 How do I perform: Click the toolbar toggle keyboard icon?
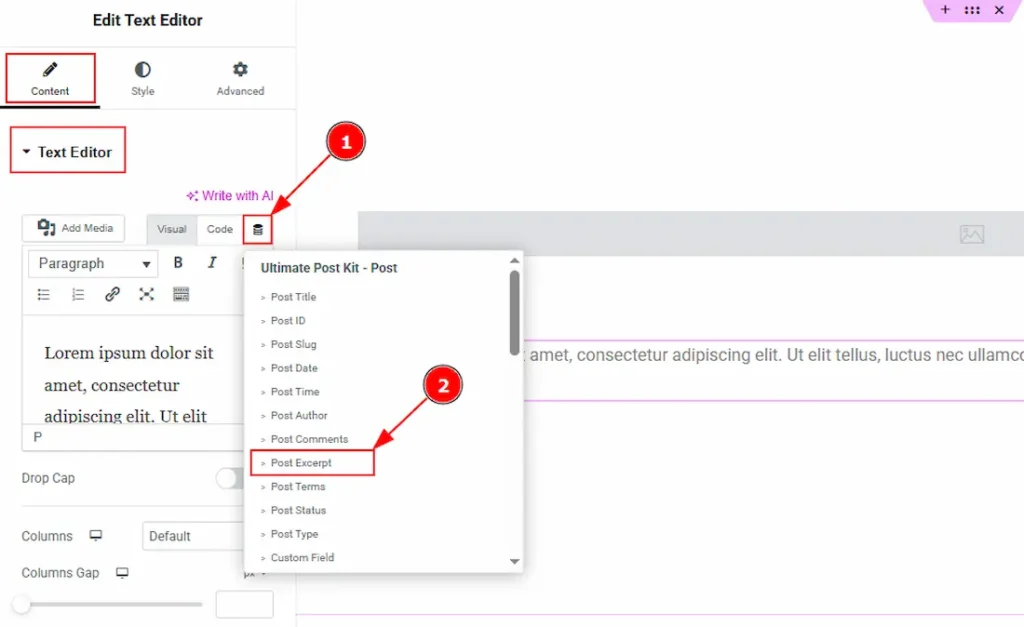pos(181,294)
